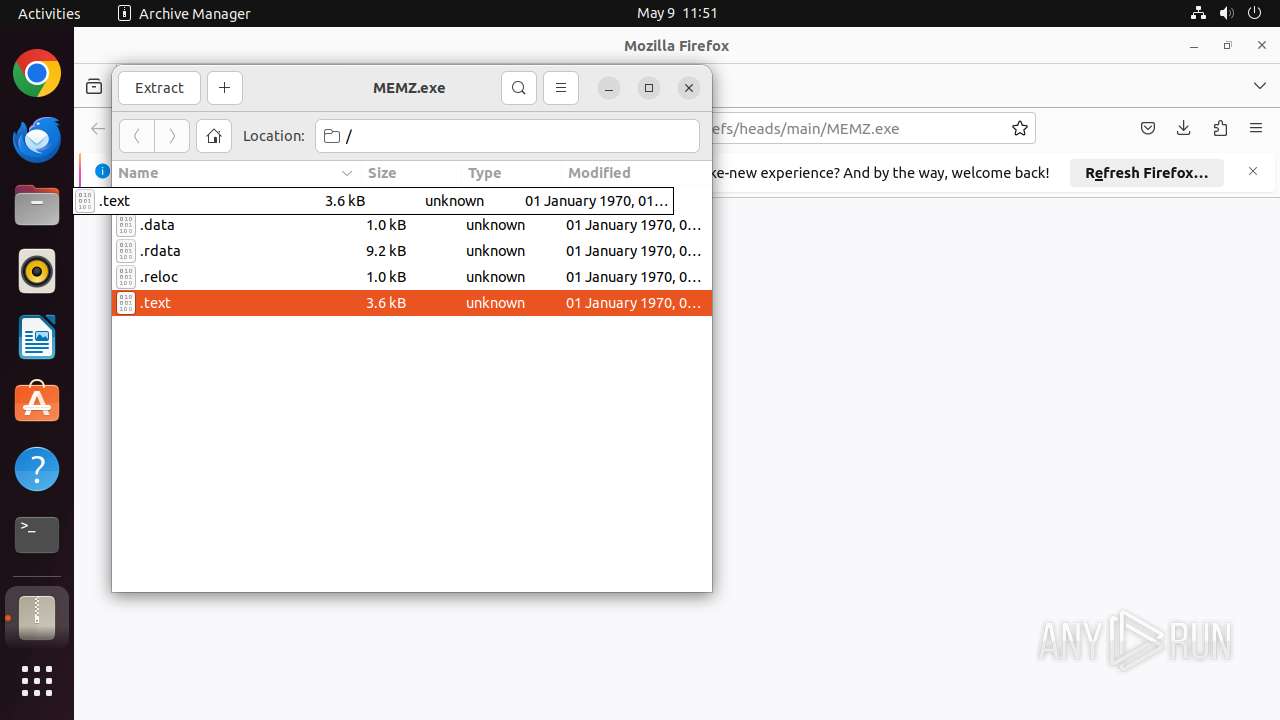The height and width of the screenshot is (720, 1280).
Task: Click the Location path field
Action: pyautogui.click(x=508, y=136)
